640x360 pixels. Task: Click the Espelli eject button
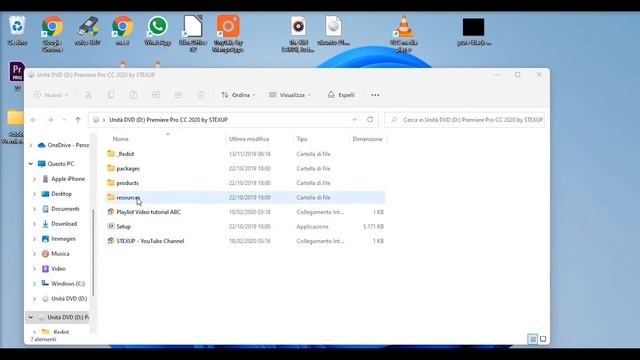(341, 95)
